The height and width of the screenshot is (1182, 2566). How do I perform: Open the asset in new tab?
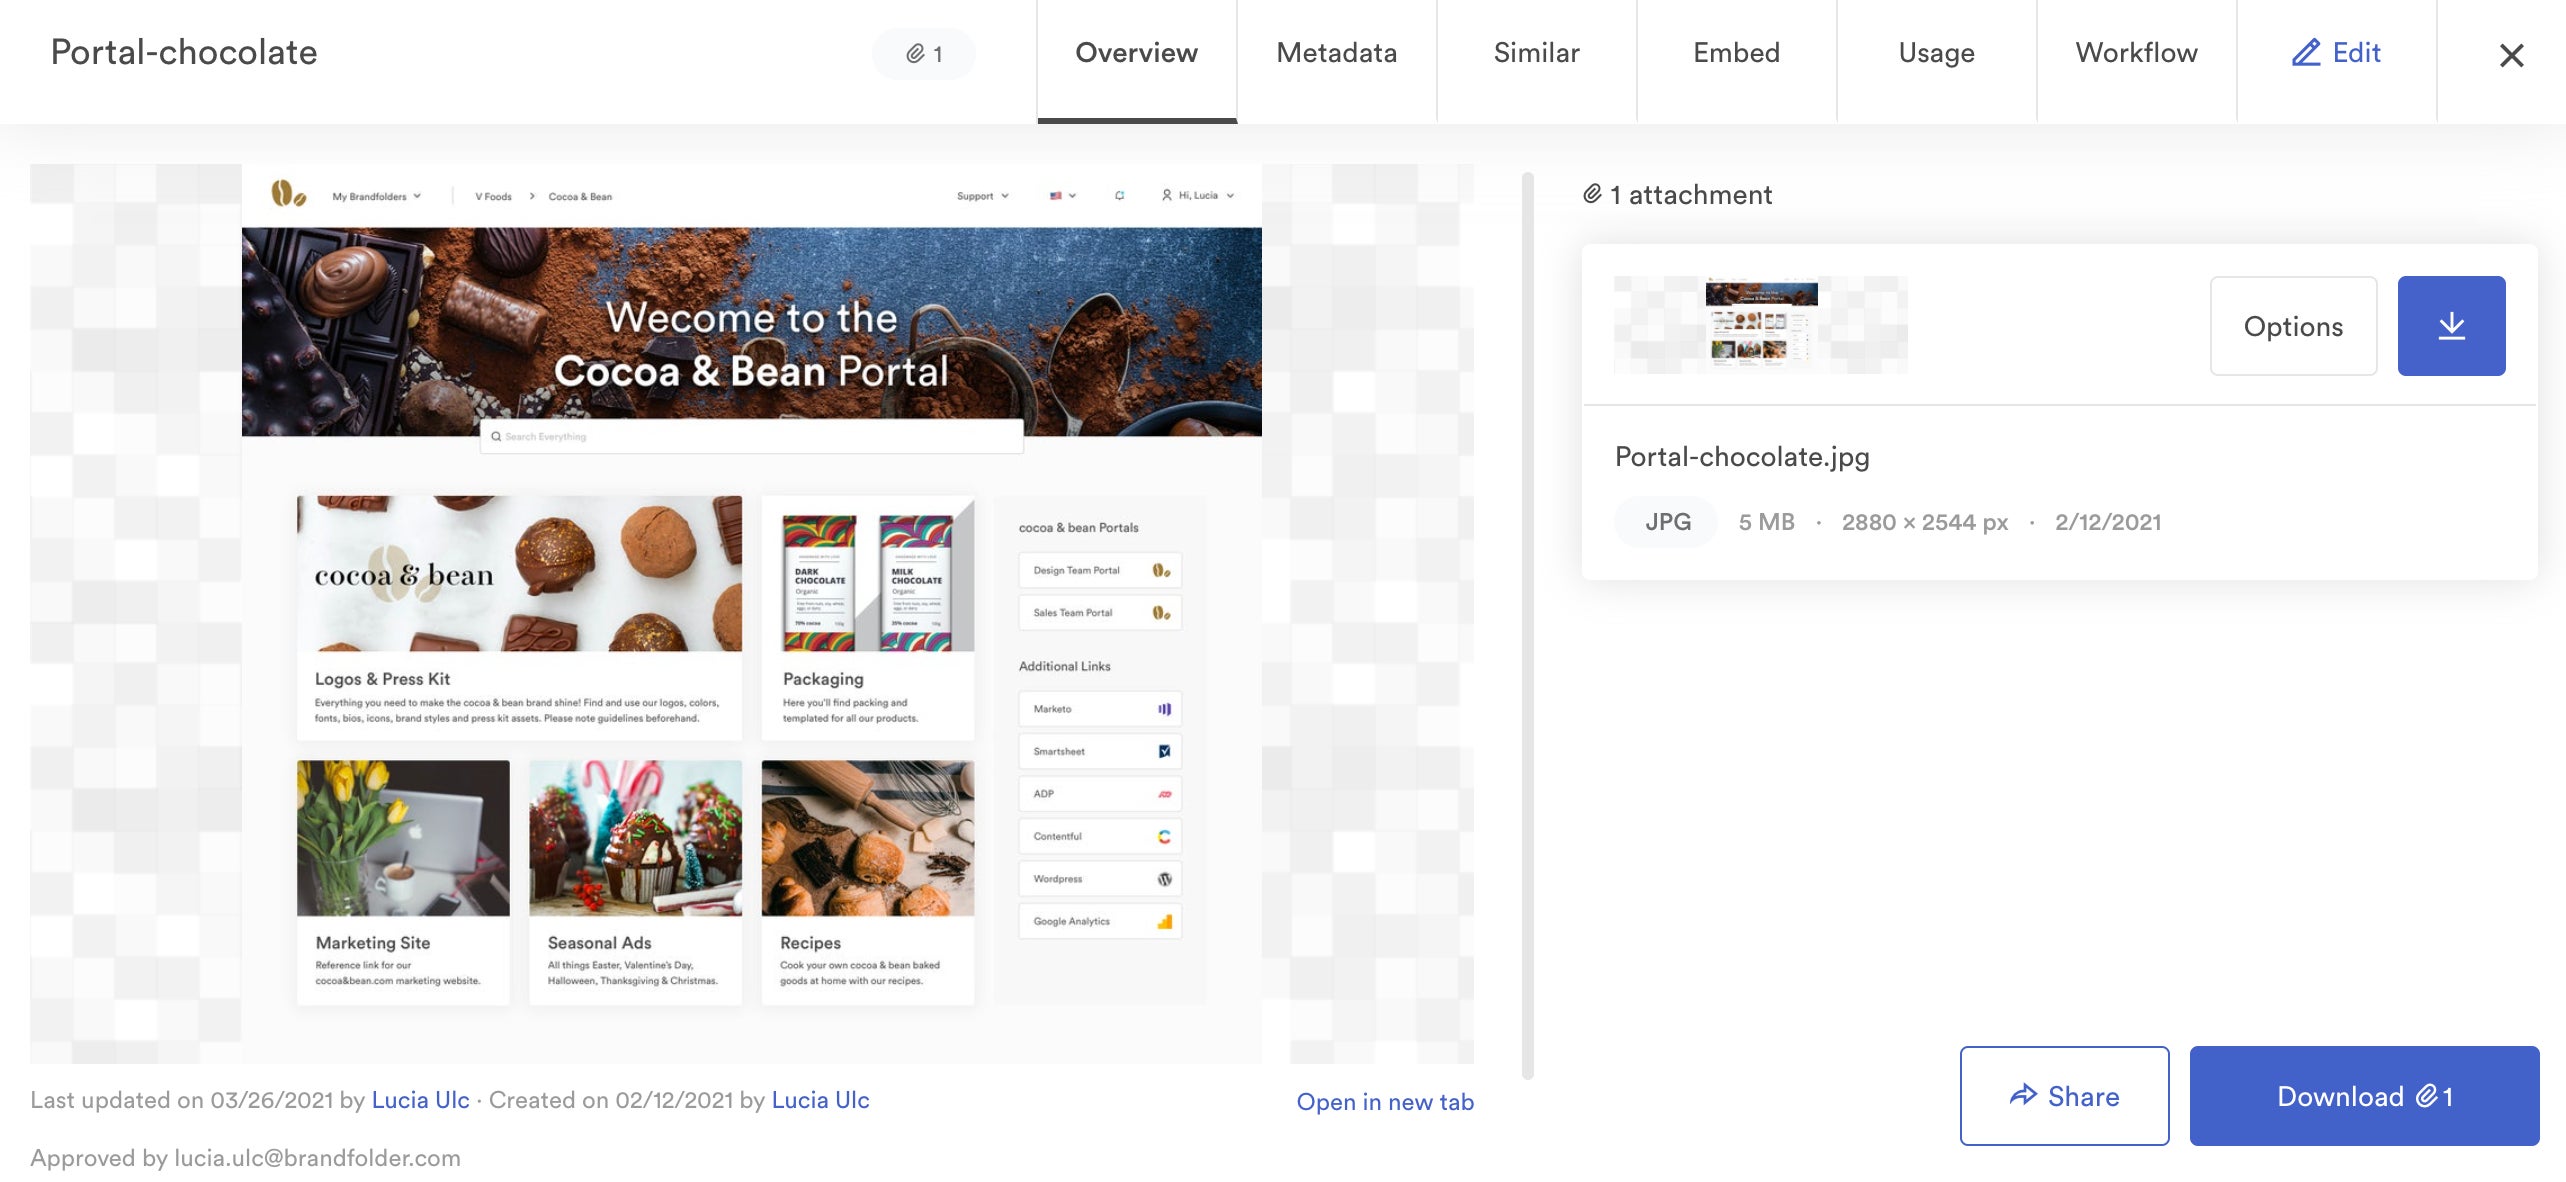point(1385,1102)
